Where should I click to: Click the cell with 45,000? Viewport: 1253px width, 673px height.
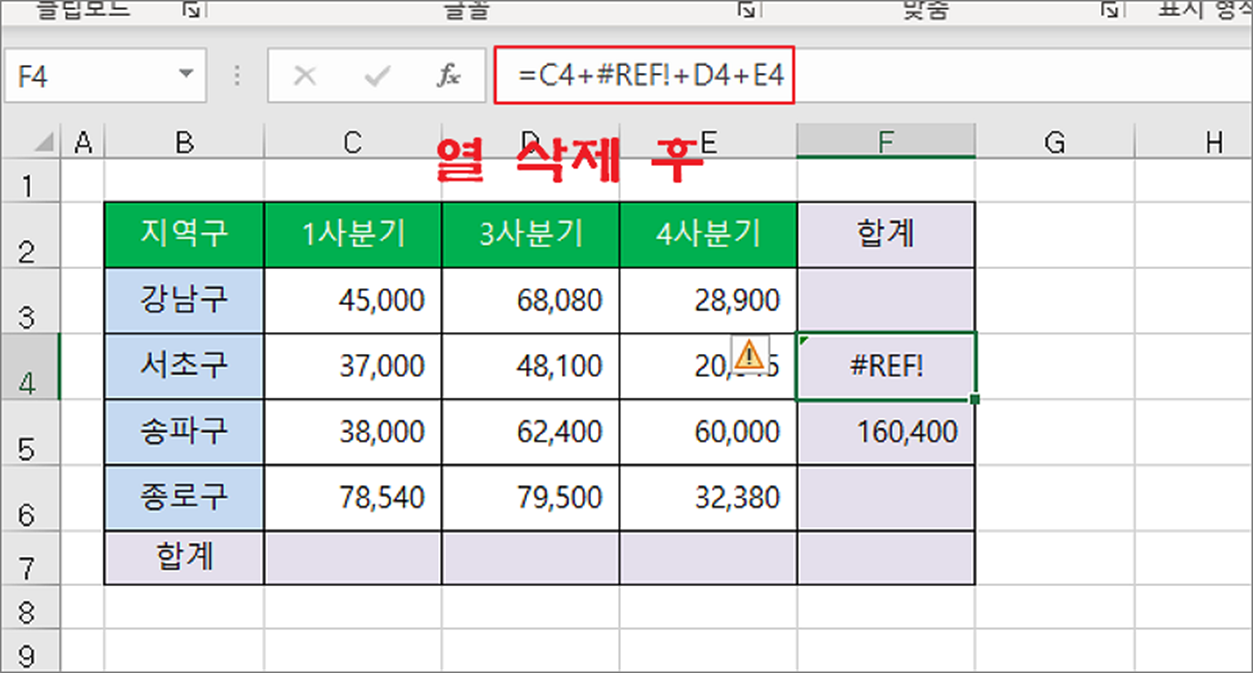353,300
